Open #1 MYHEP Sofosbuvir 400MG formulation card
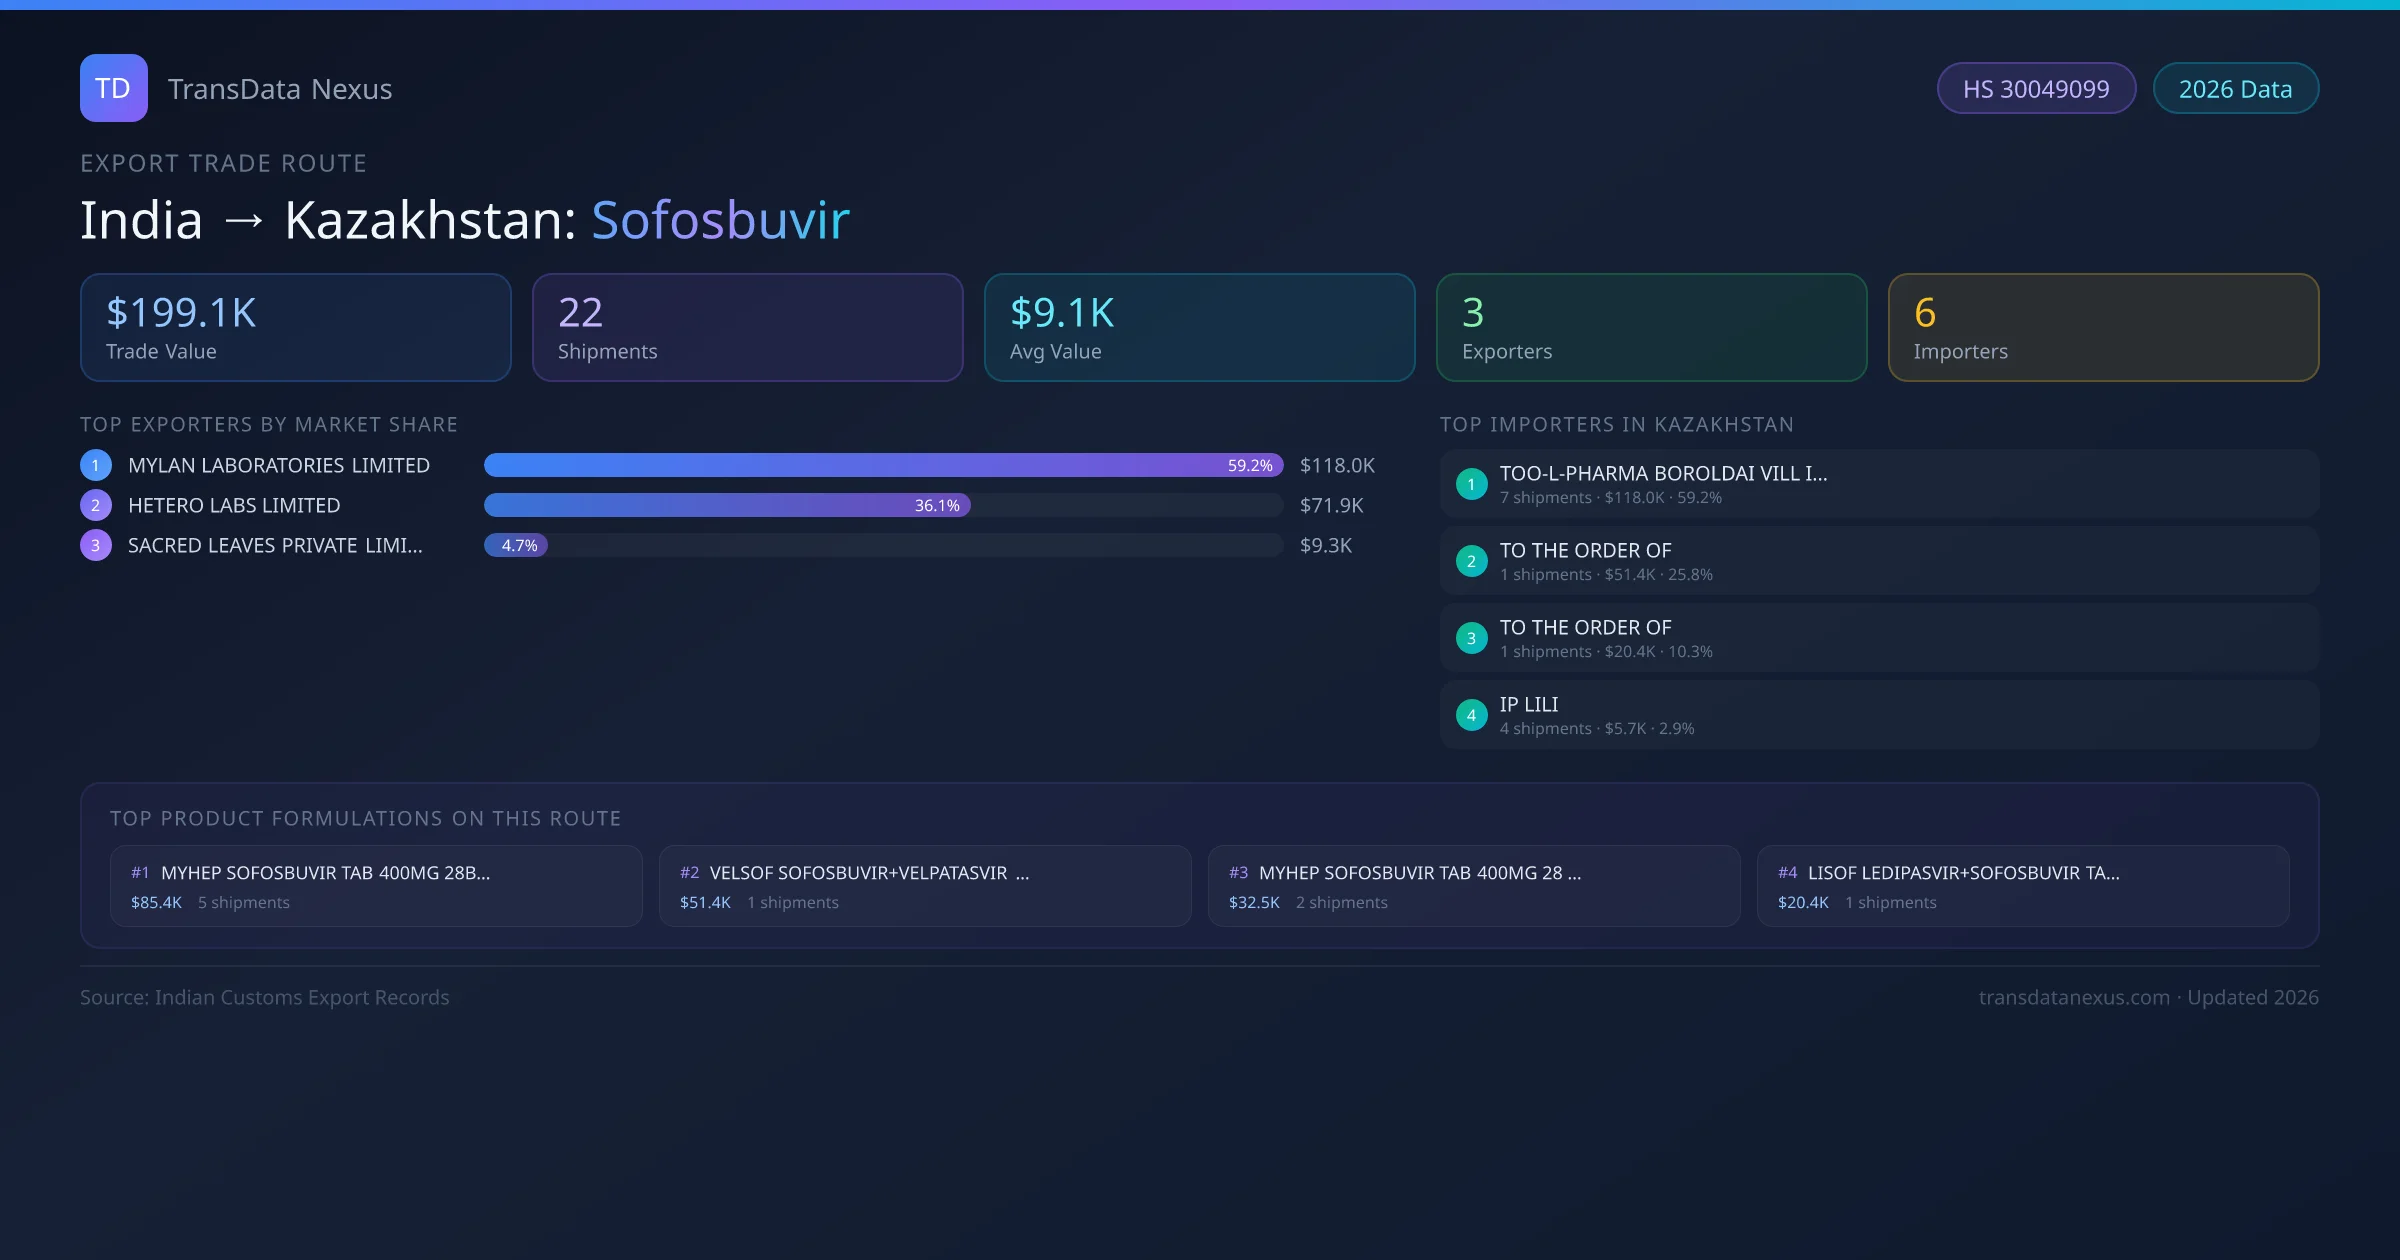The width and height of the screenshot is (2400, 1260). (x=376, y=886)
